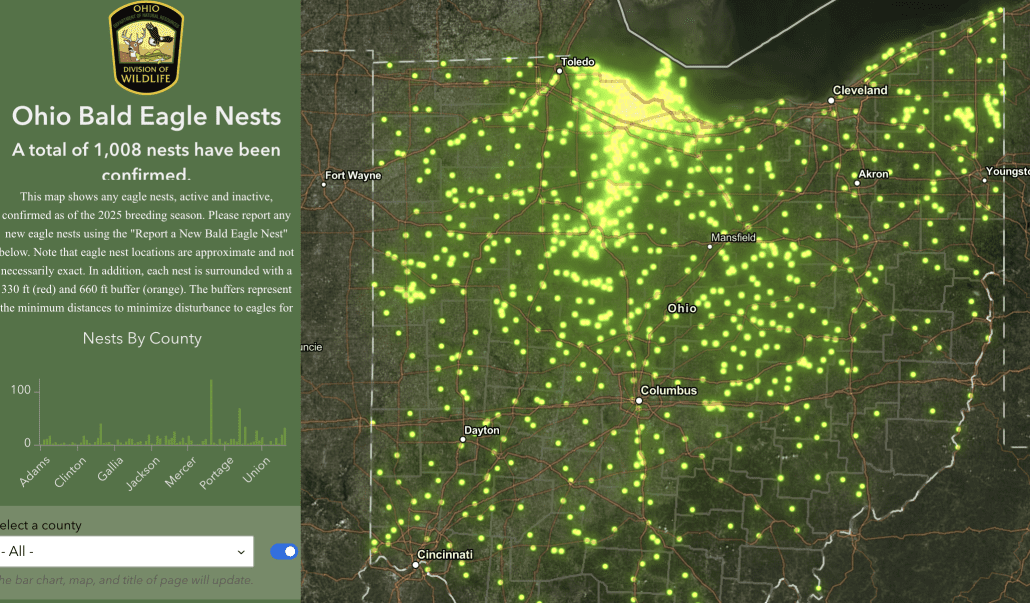This screenshot has width=1030, height=603.
Task: Click the Dayton city marker dot
Action: point(462,439)
